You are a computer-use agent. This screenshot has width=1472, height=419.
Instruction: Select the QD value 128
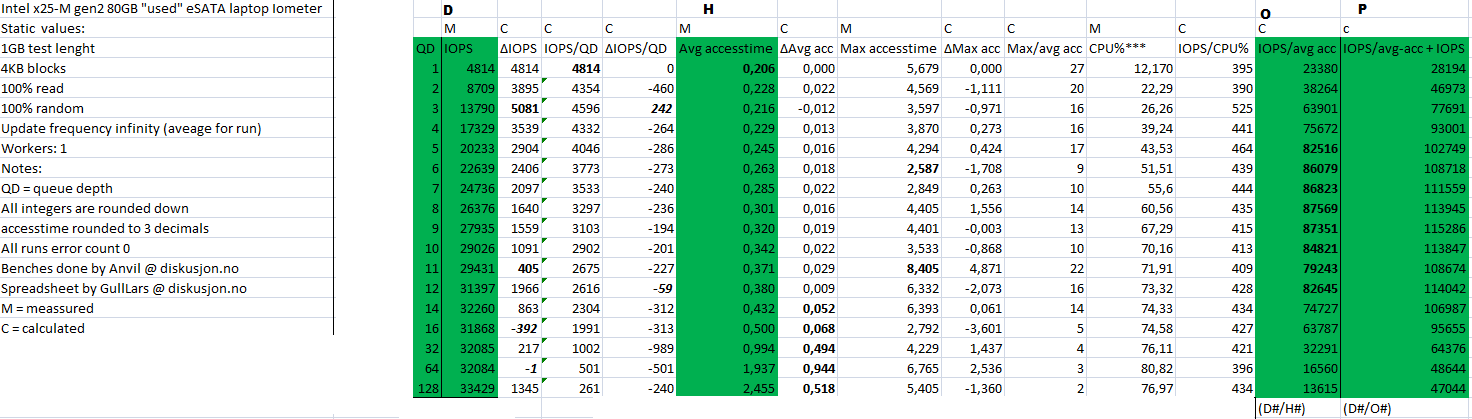428,388
